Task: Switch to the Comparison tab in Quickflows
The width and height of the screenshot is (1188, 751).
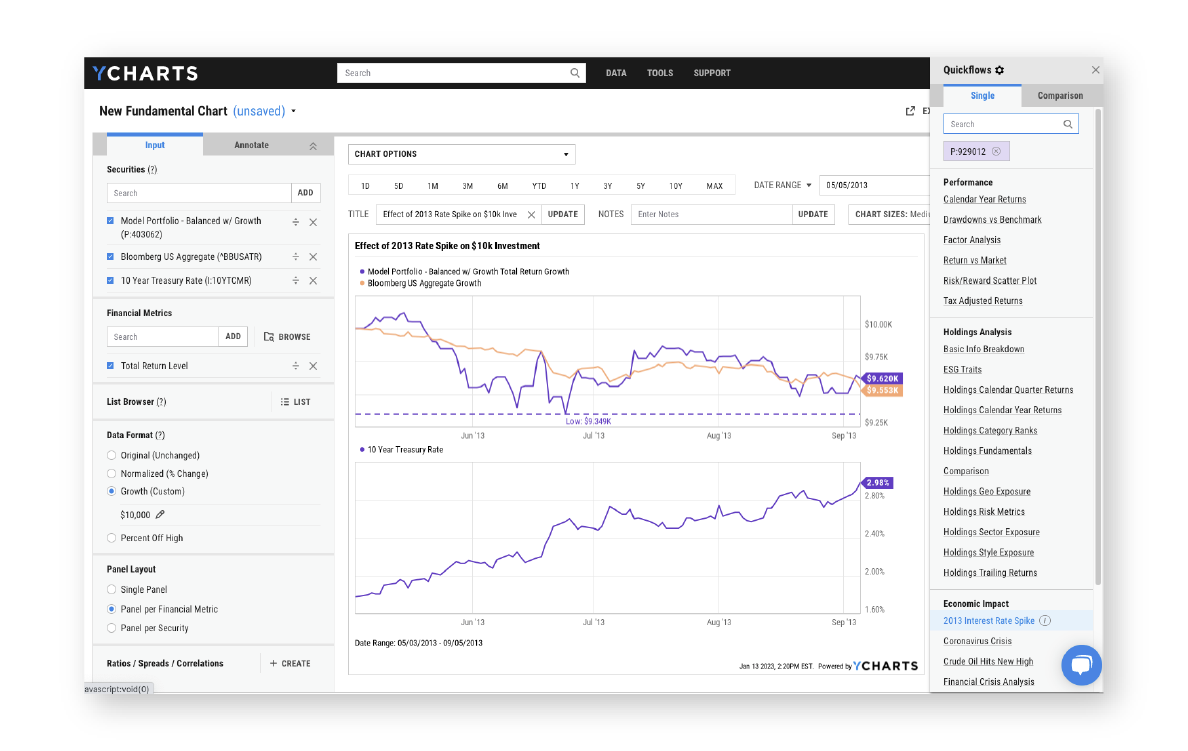Action: point(1060,95)
